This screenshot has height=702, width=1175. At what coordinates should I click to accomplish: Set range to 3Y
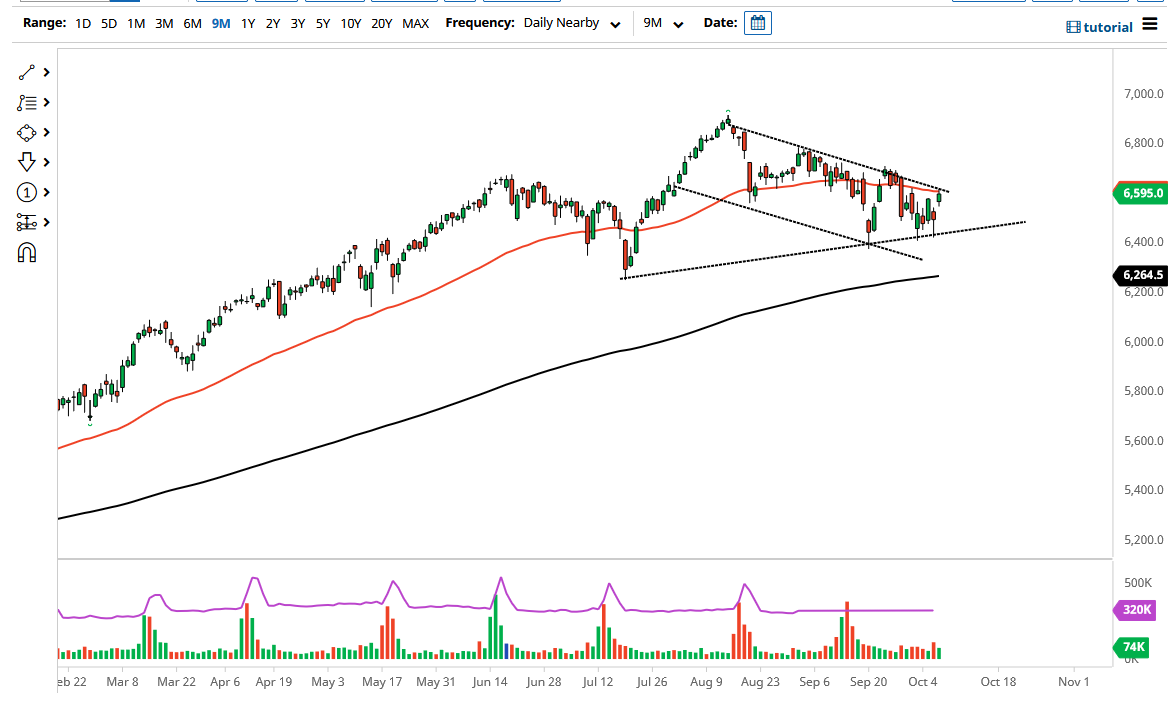(x=297, y=23)
